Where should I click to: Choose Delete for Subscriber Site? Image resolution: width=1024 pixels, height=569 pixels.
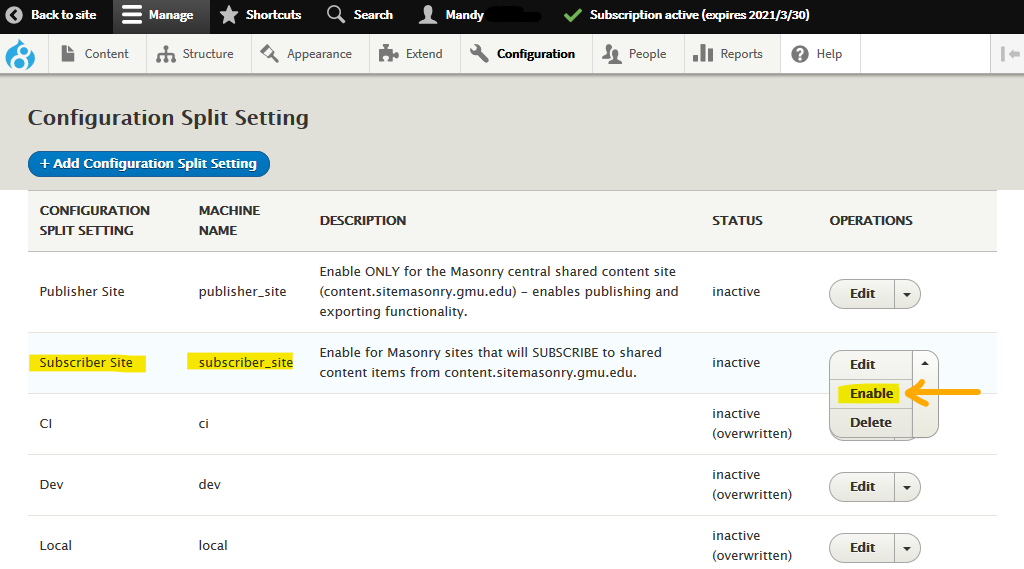point(871,423)
